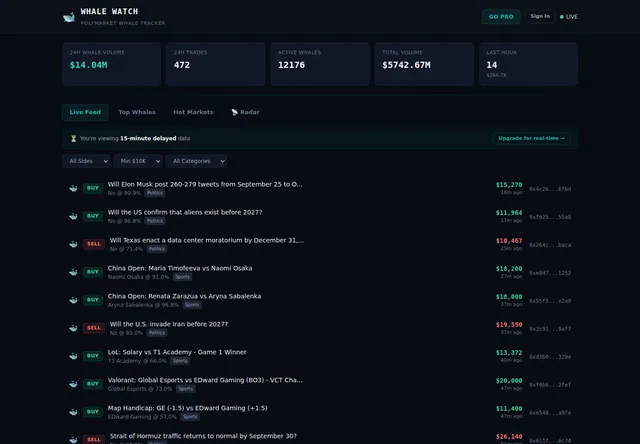Open LoL Solary vs T1 Academy market
The height and width of the screenshot is (444, 640).
pos(177,352)
